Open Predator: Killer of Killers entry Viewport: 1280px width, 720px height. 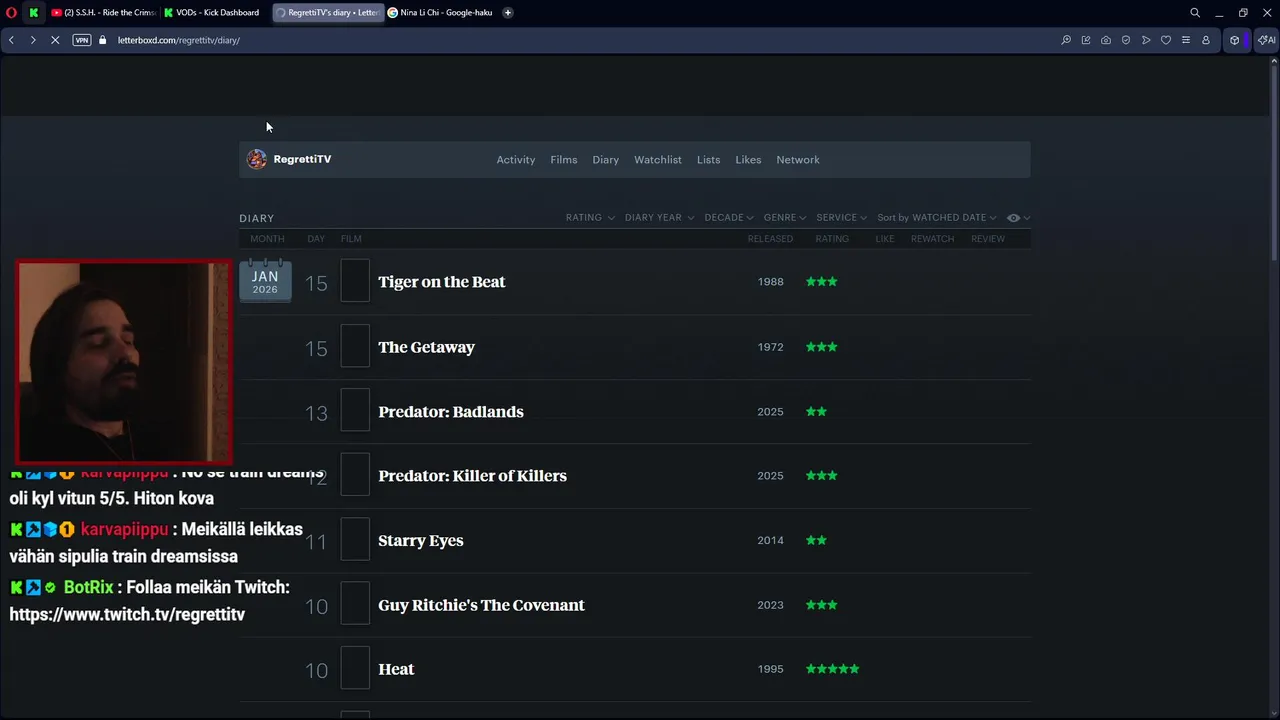click(x=473, y=476)
